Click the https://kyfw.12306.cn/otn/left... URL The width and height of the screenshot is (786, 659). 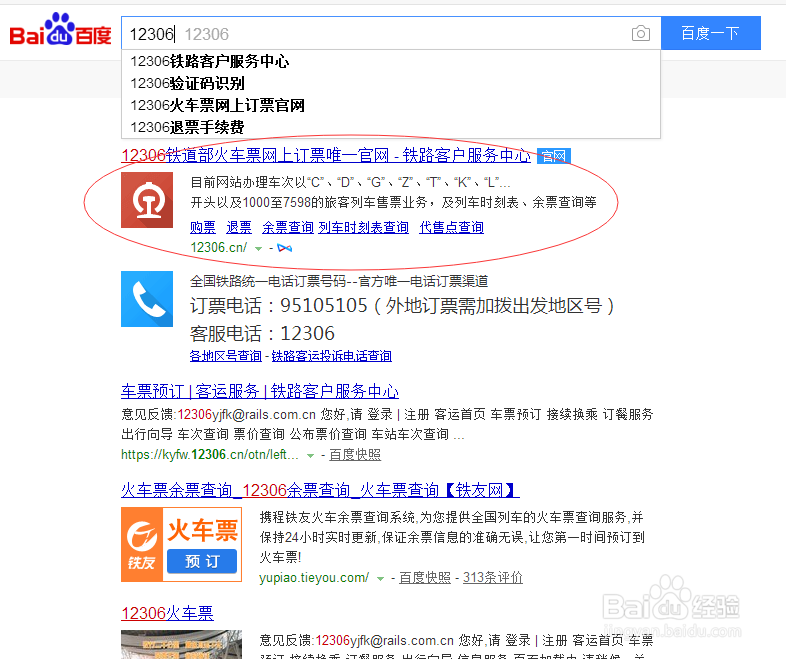(210, 455)
